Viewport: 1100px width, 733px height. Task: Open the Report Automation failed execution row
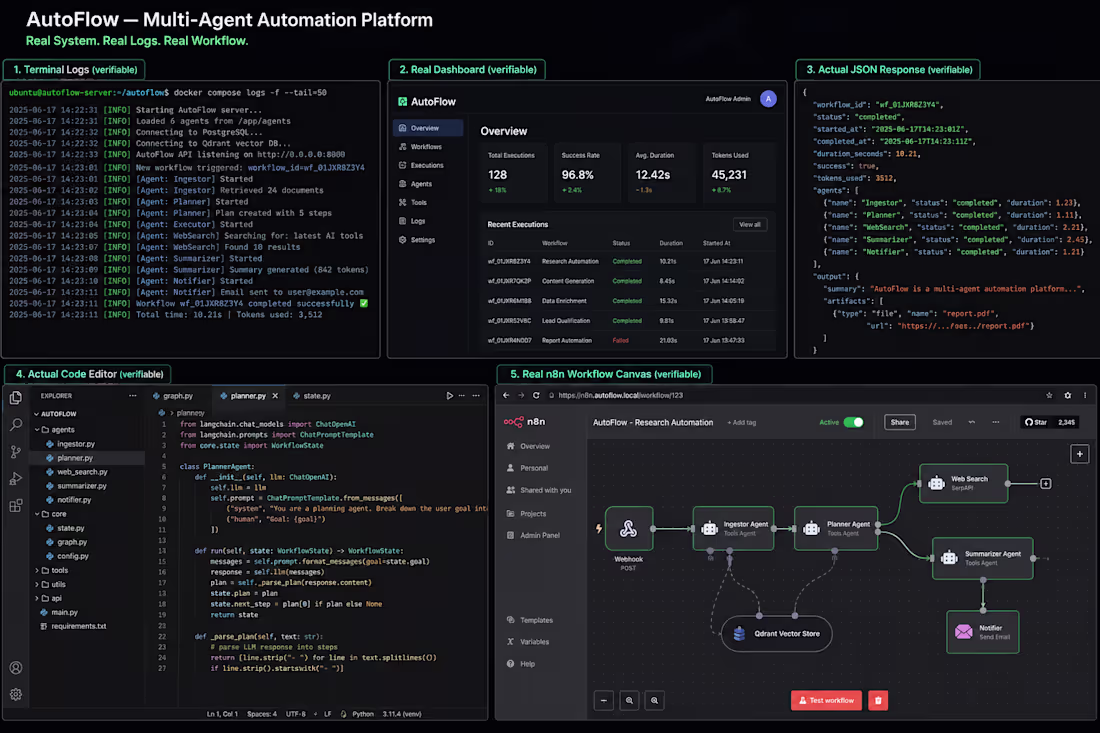(628, 341)
